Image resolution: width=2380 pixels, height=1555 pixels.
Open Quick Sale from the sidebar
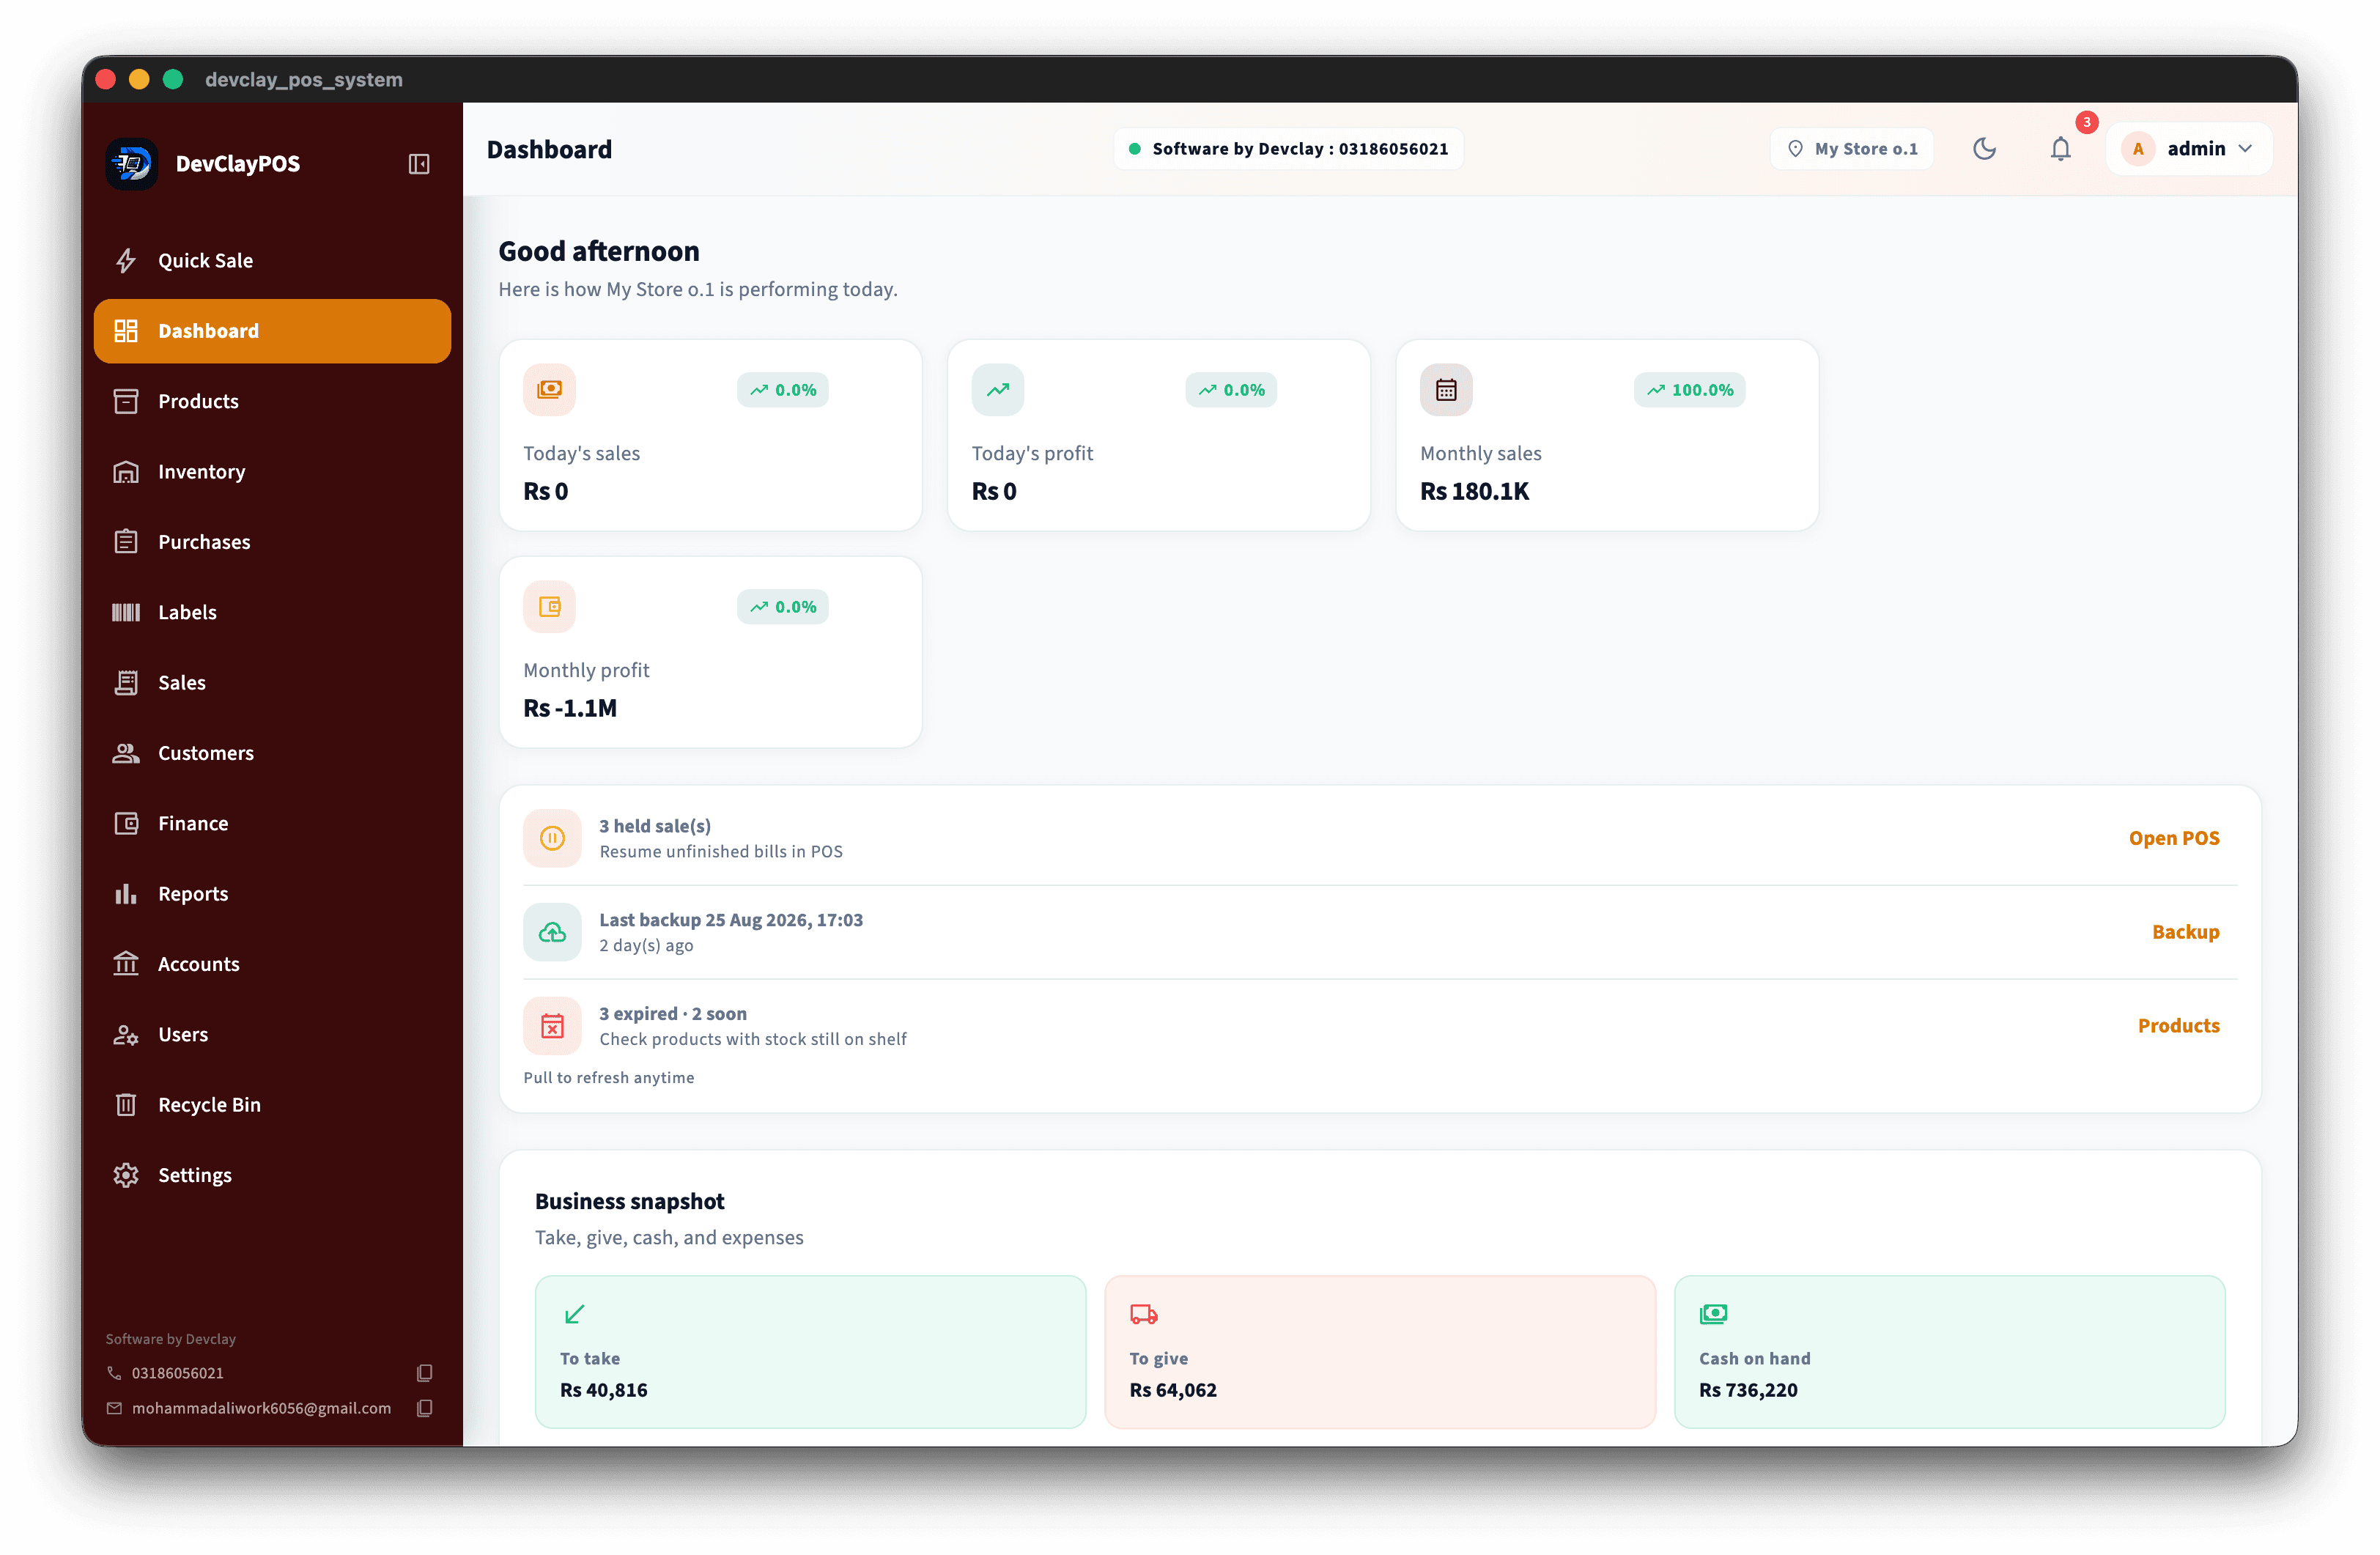point(272,261)
